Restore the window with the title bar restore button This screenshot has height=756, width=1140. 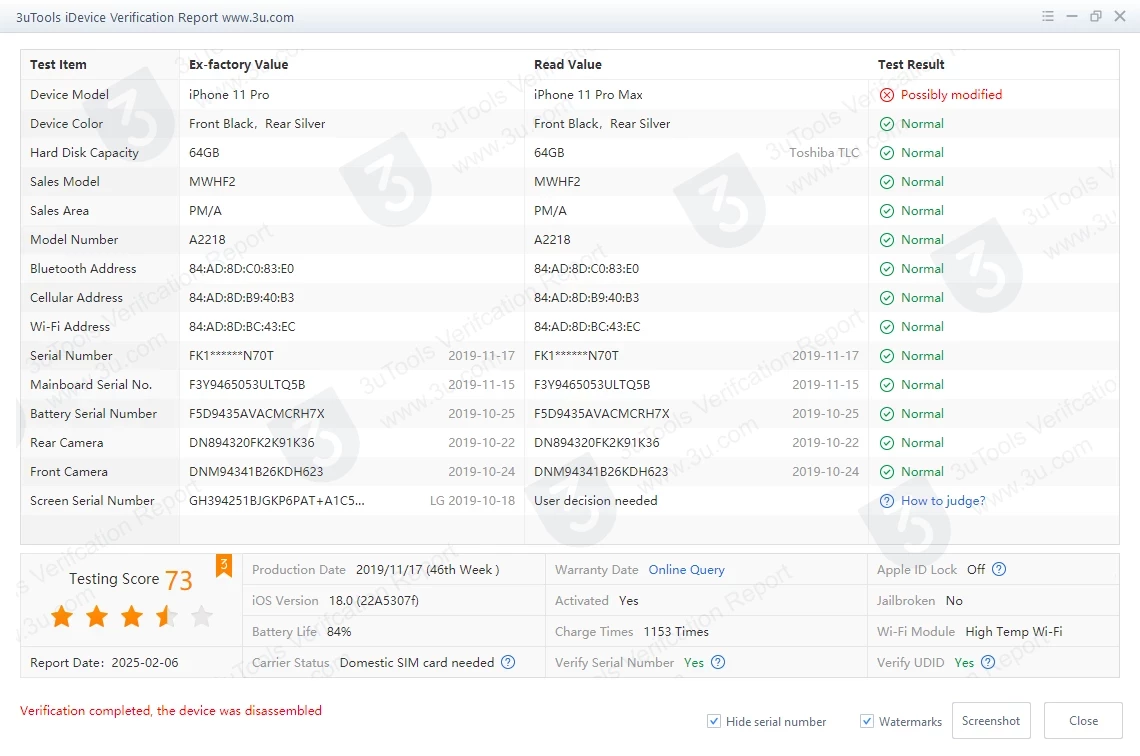(1096, 16)
